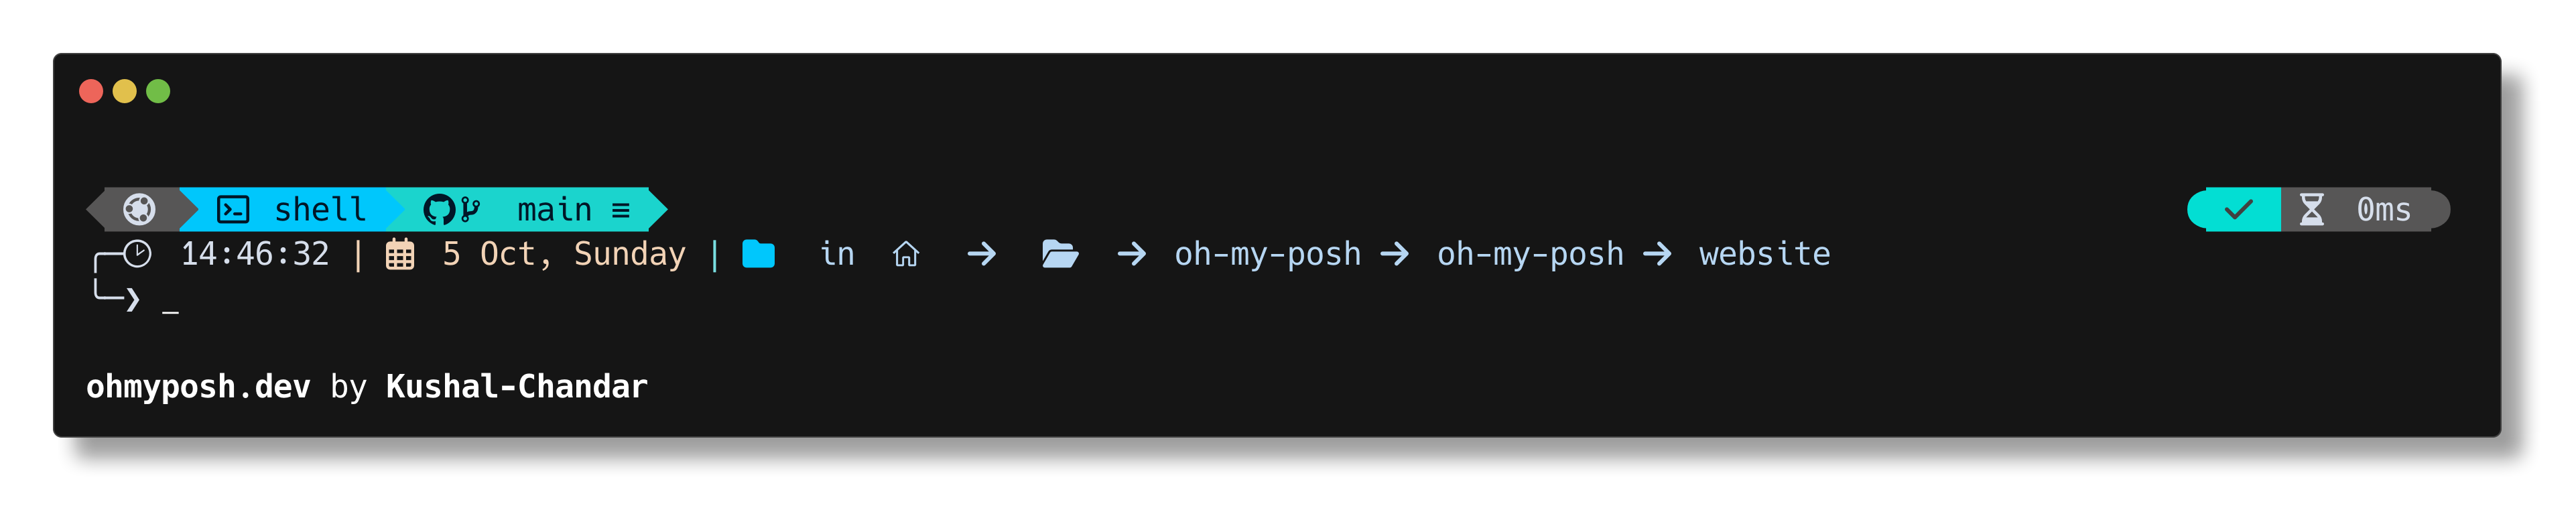Click the git branch icon
The image size is (2576, 512).
click(x=469, y=209)
